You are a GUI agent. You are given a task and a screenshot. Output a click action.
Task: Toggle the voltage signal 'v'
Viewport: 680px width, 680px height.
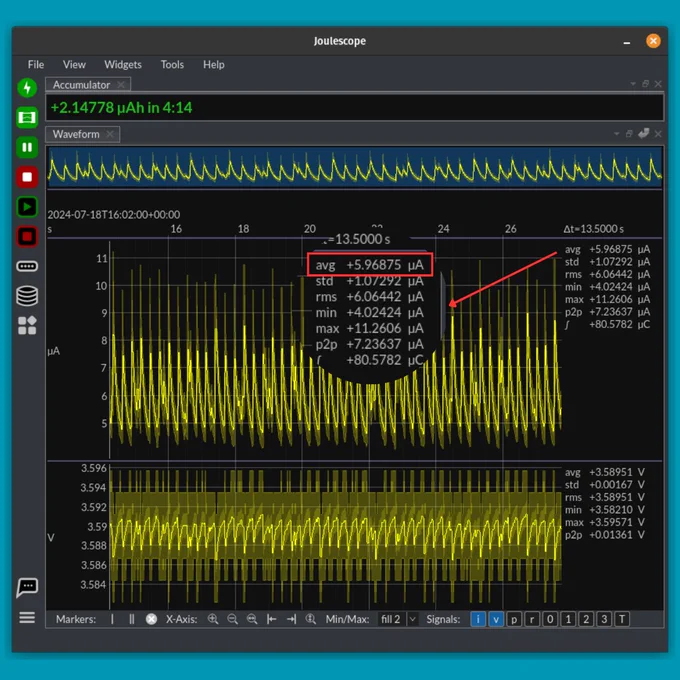pyautogui.click(x=496, y=619)
